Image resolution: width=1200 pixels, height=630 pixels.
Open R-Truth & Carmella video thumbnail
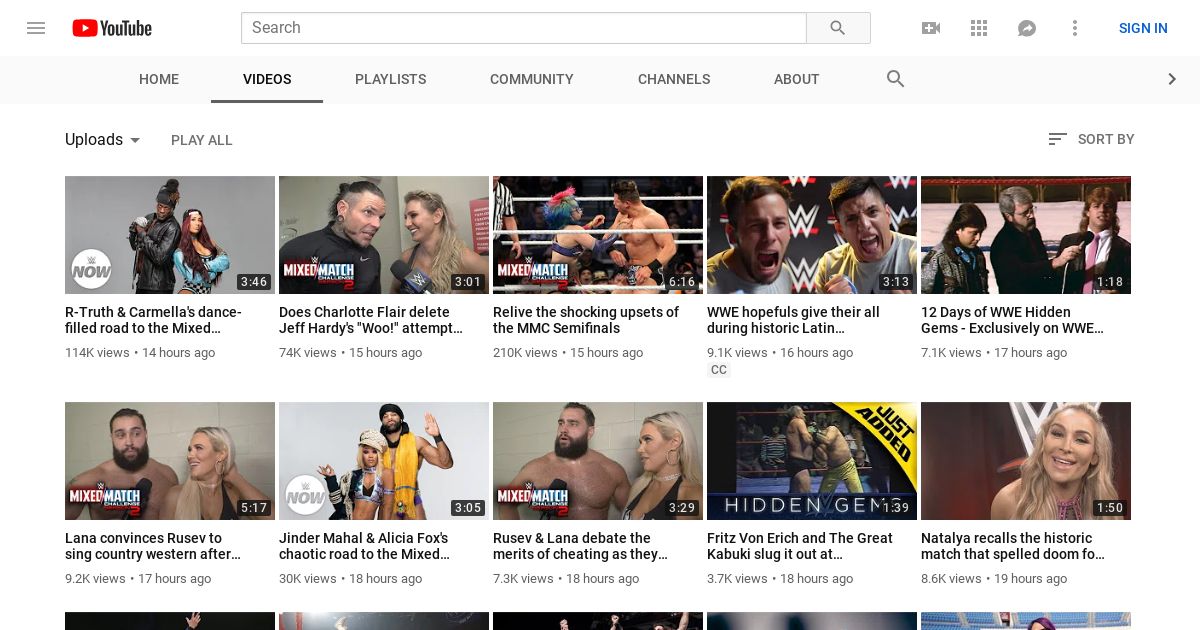coord(170,235)
